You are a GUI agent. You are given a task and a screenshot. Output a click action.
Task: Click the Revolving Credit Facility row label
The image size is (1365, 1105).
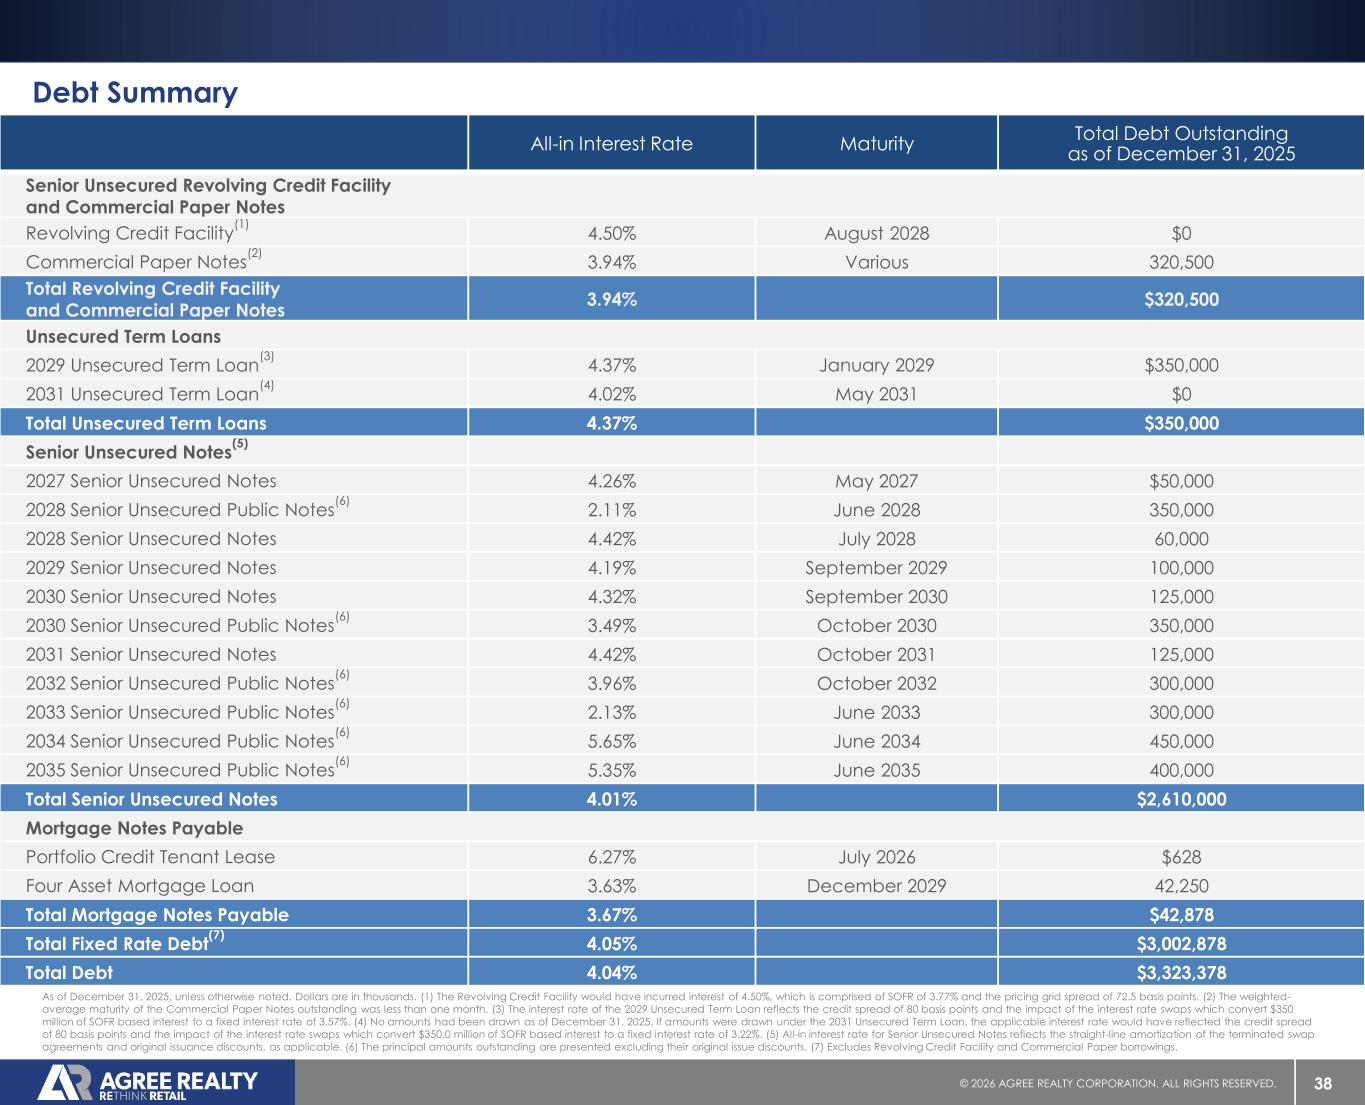pos(129,234)
